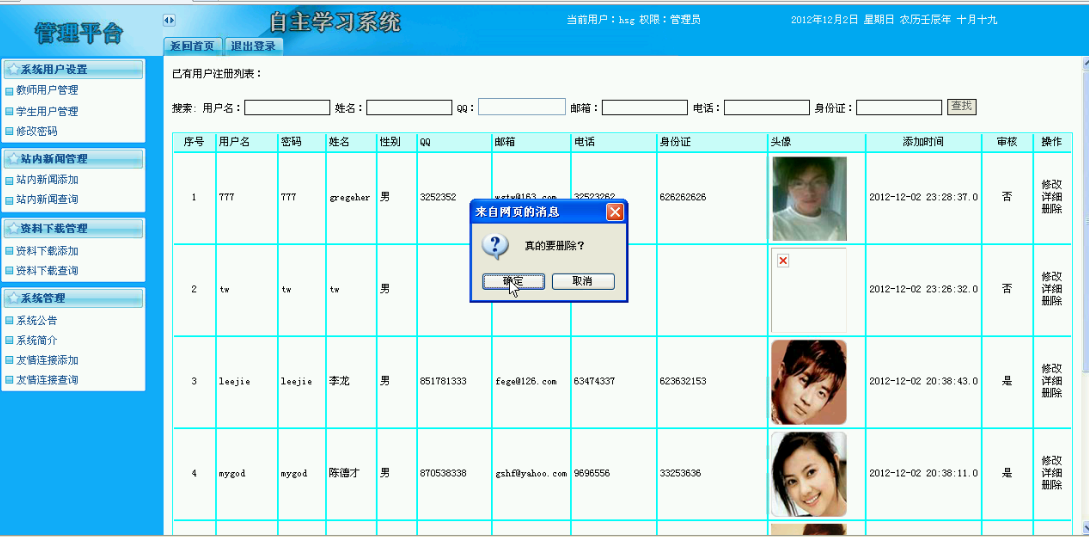Viewport: 1089px width, 537px height.
Task: Click the bullet icon next to 资料下载查询
Action: tap(9, 271)
